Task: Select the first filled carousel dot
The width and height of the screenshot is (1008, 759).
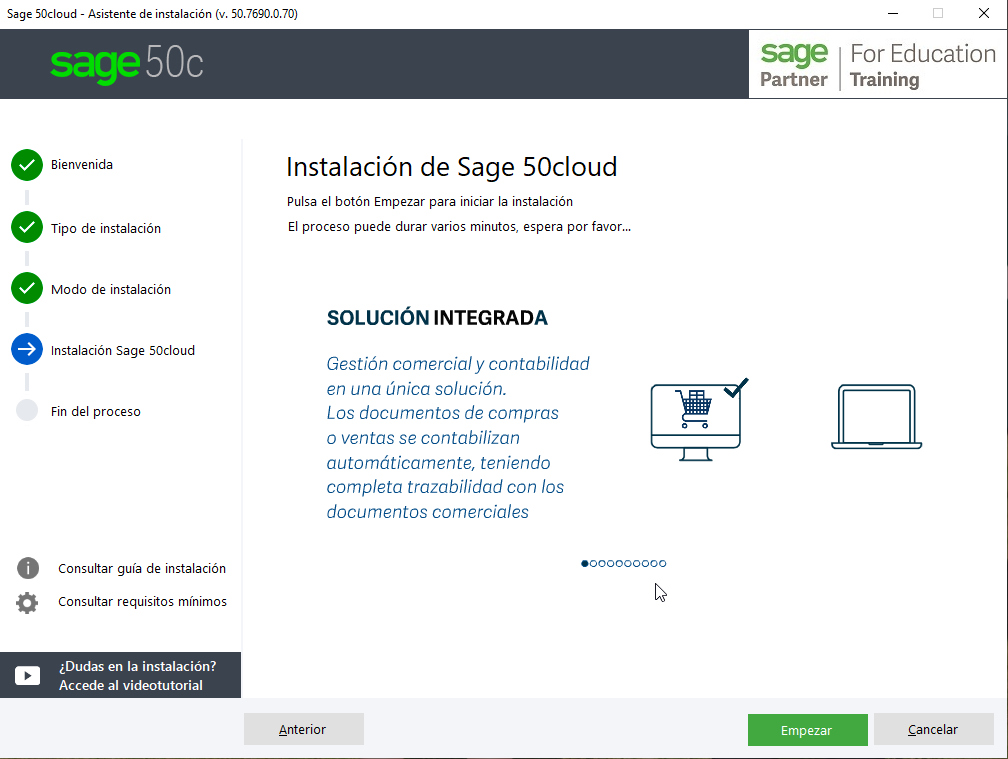Action: pos(584,564)
